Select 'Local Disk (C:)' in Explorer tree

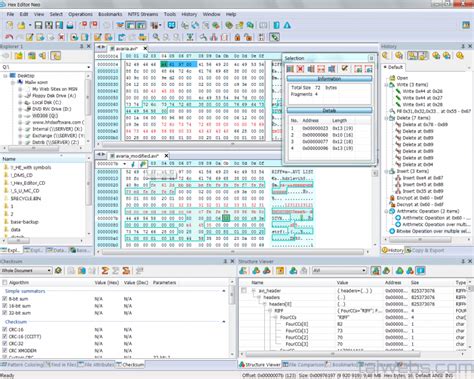tap(47, 102)
